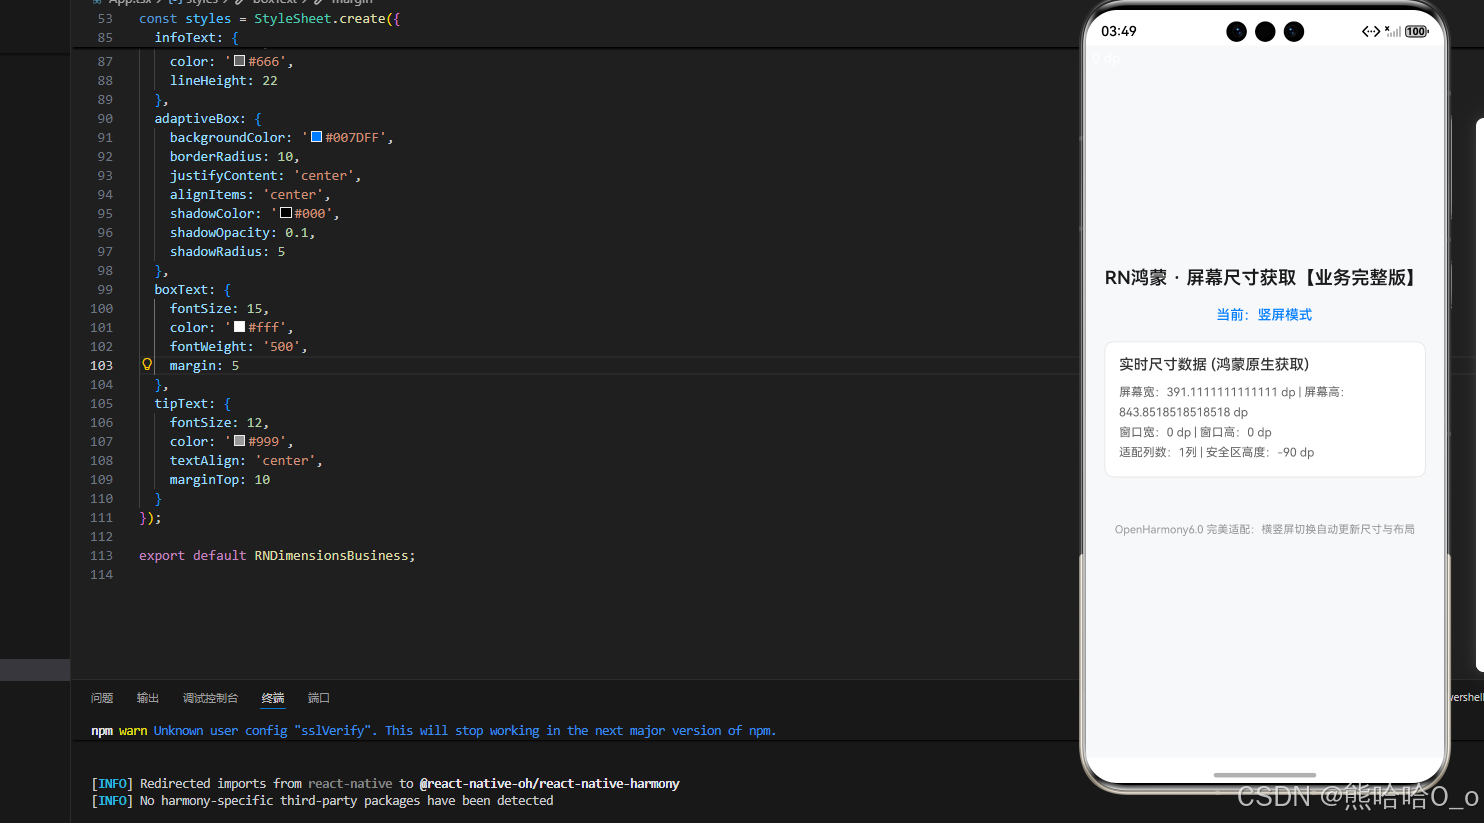Click the 'borderRadius: 10' line
This screenshot has width=1484, height=823.
coord(234,156)
